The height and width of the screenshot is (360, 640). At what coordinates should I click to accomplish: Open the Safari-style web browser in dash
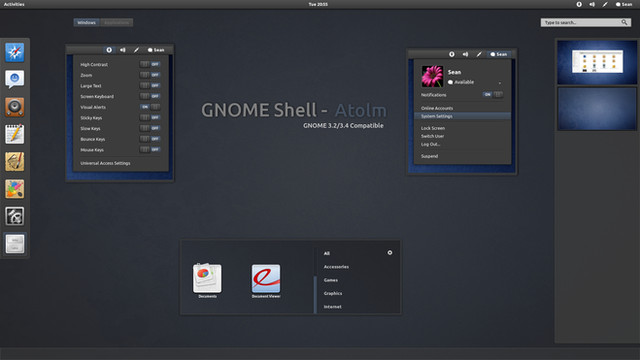coord(15,52)
